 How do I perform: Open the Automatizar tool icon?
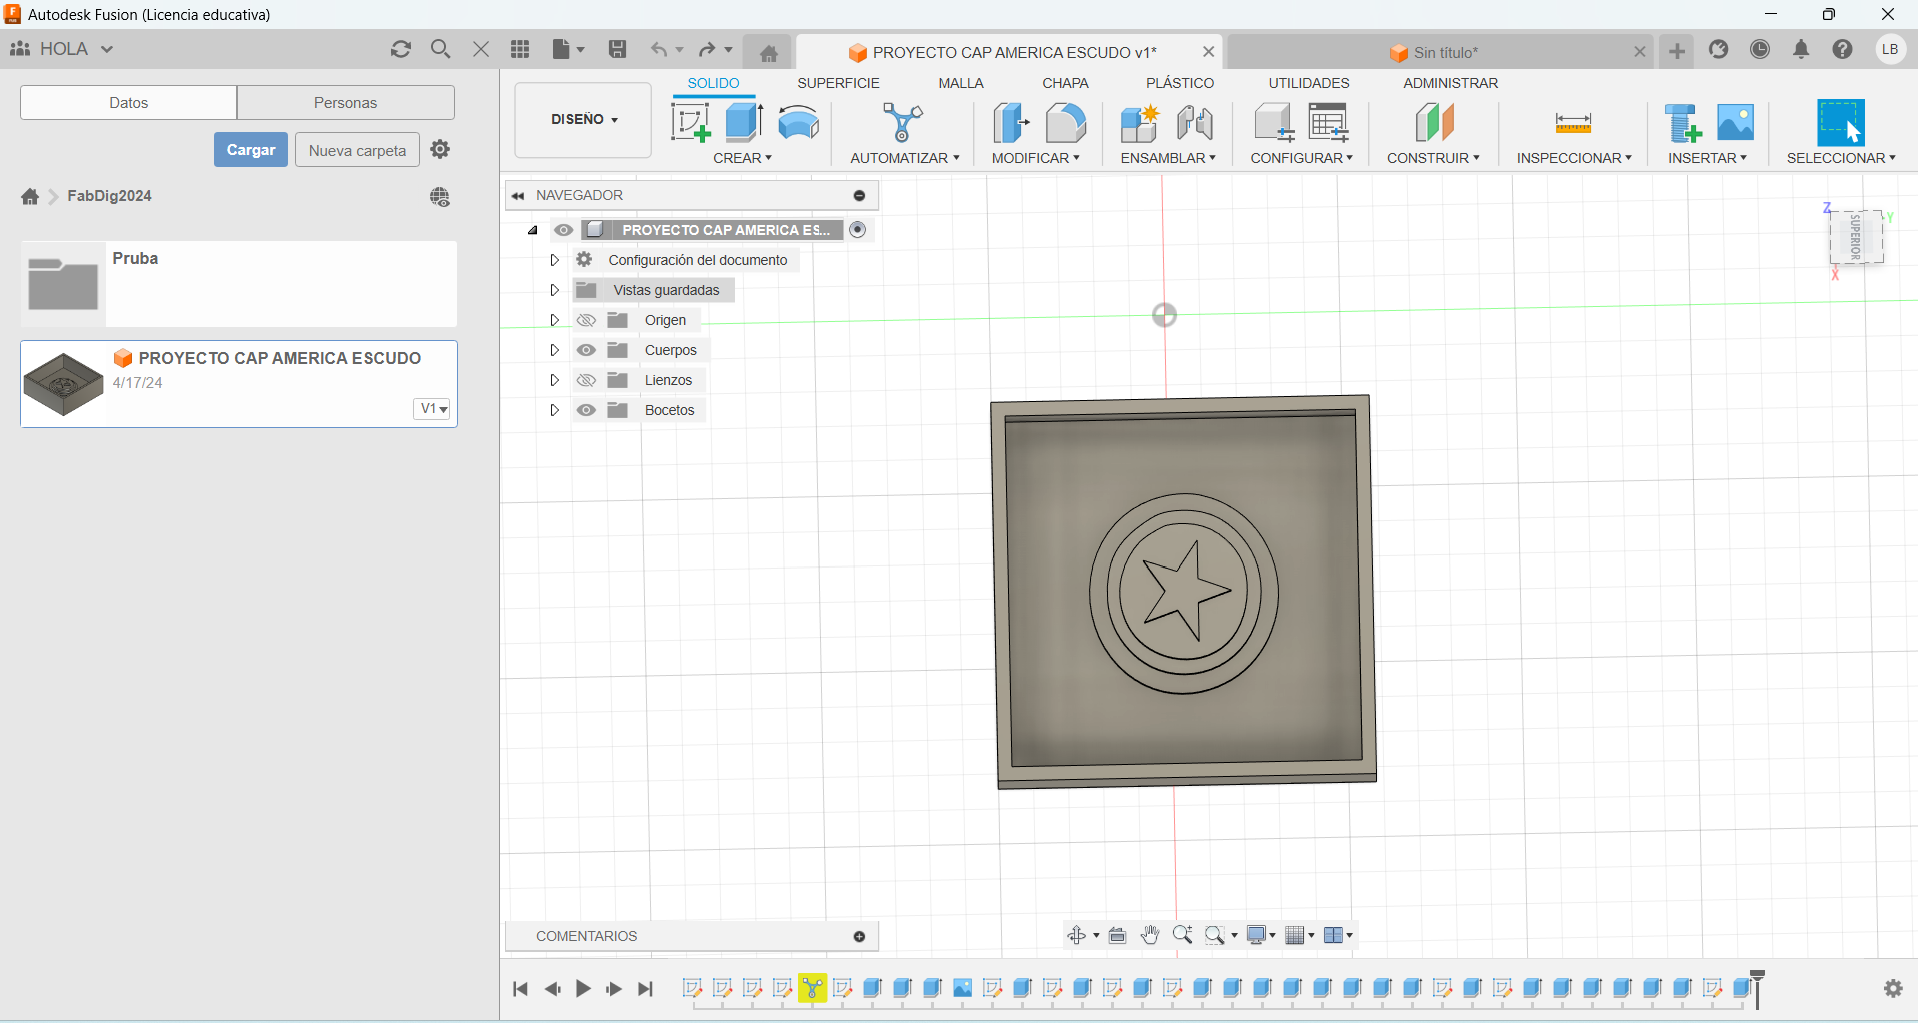pos(903,123)
